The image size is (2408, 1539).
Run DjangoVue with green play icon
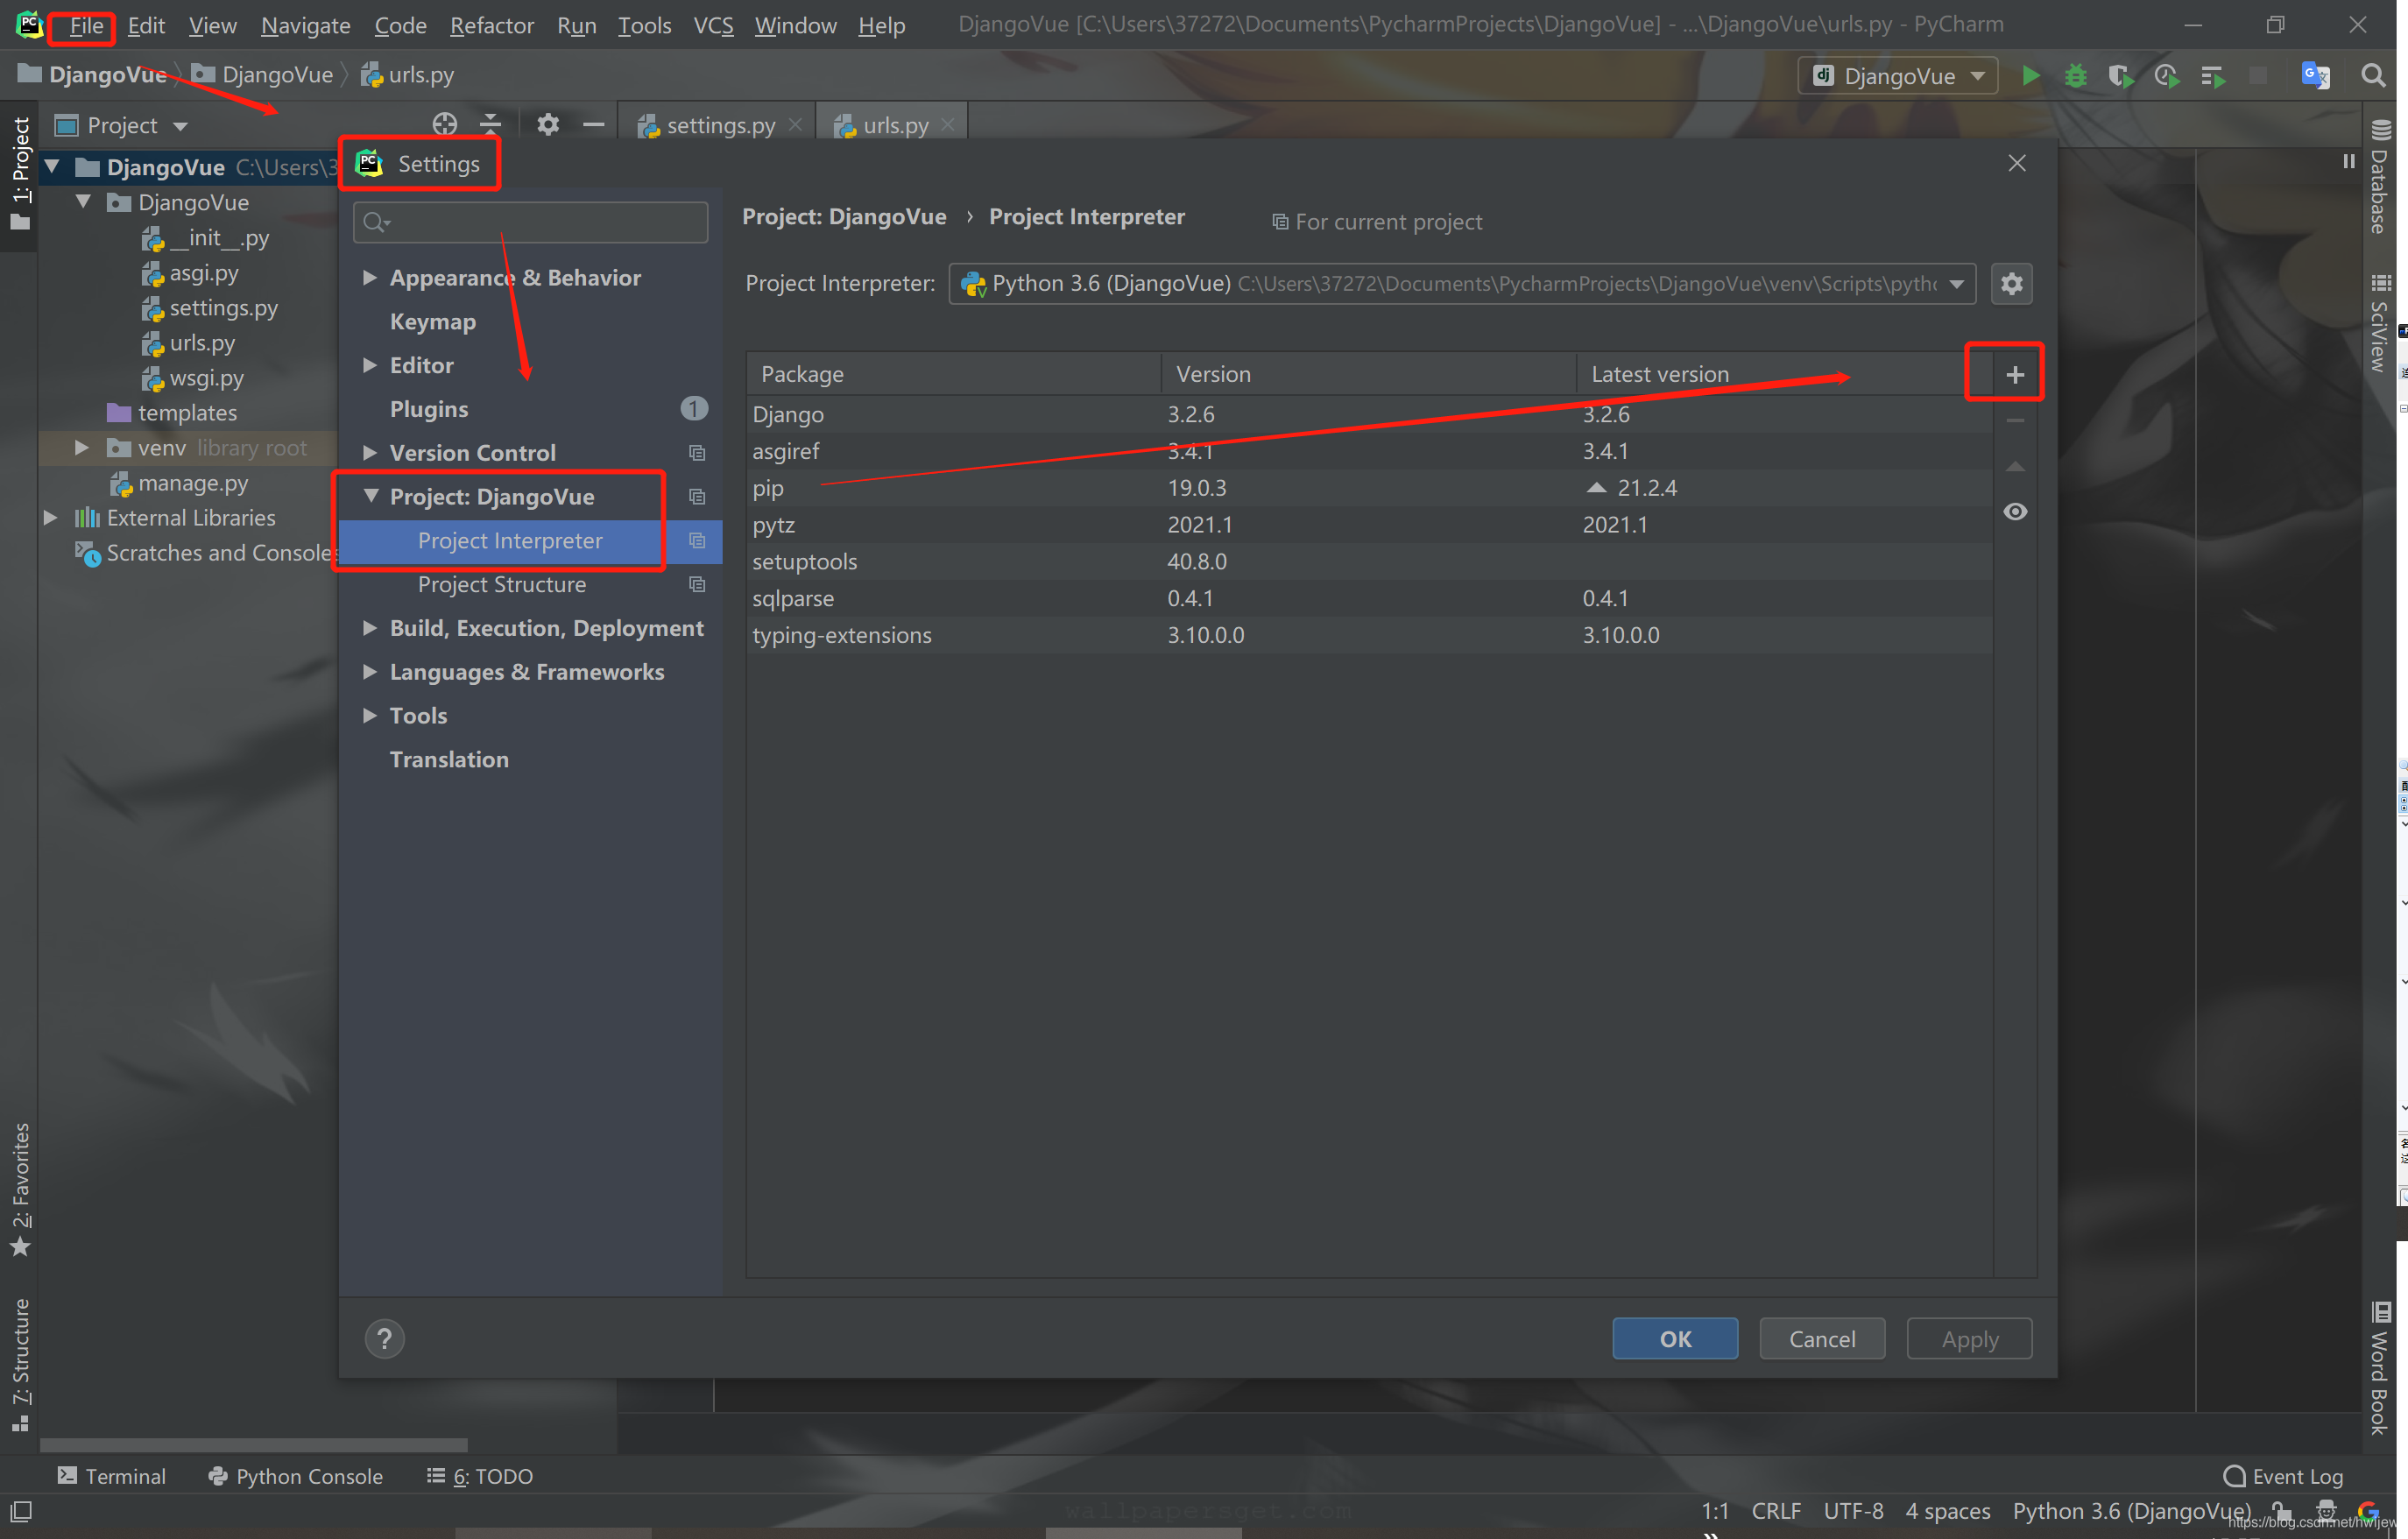(x=2030, y=76)
